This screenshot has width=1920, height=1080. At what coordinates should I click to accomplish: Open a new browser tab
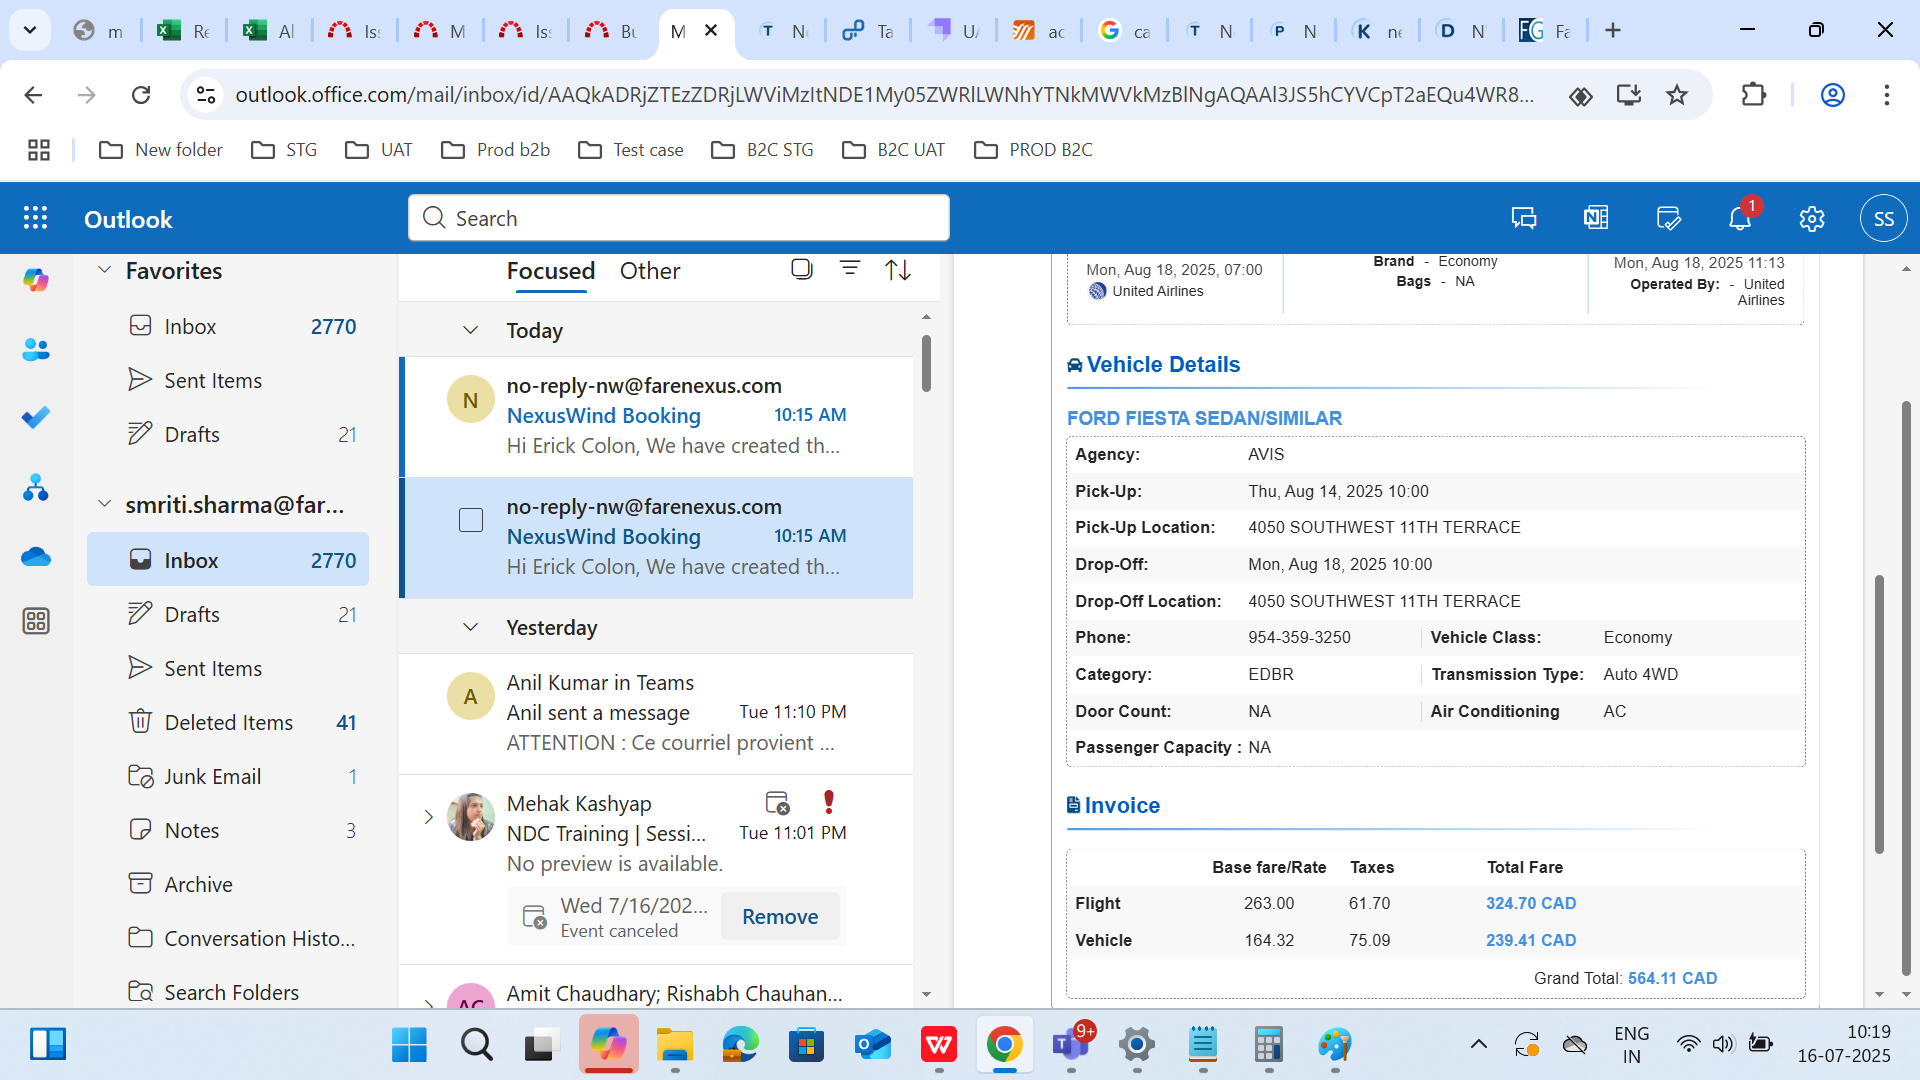(1613, 31)
